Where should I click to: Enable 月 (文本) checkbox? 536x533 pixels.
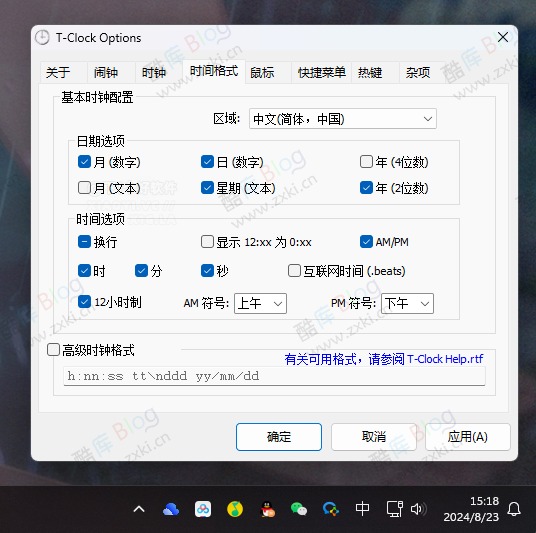[x=84, y=187]
